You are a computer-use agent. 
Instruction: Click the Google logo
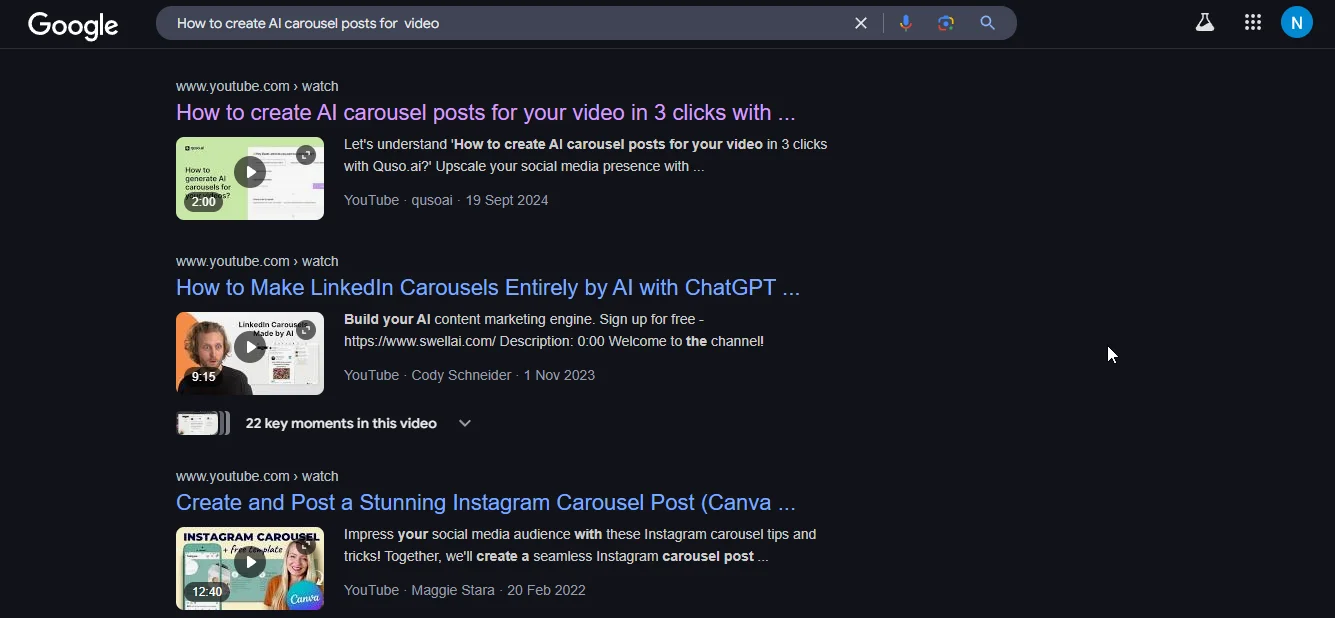coord(73,25)
